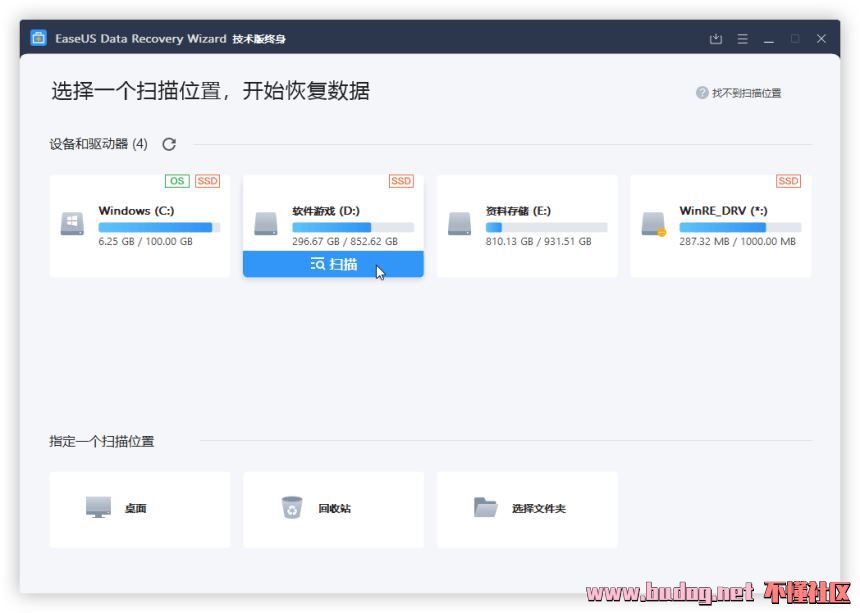Click the recycle bin icon
The image size is (860, 613).
(x=291, y=508)
